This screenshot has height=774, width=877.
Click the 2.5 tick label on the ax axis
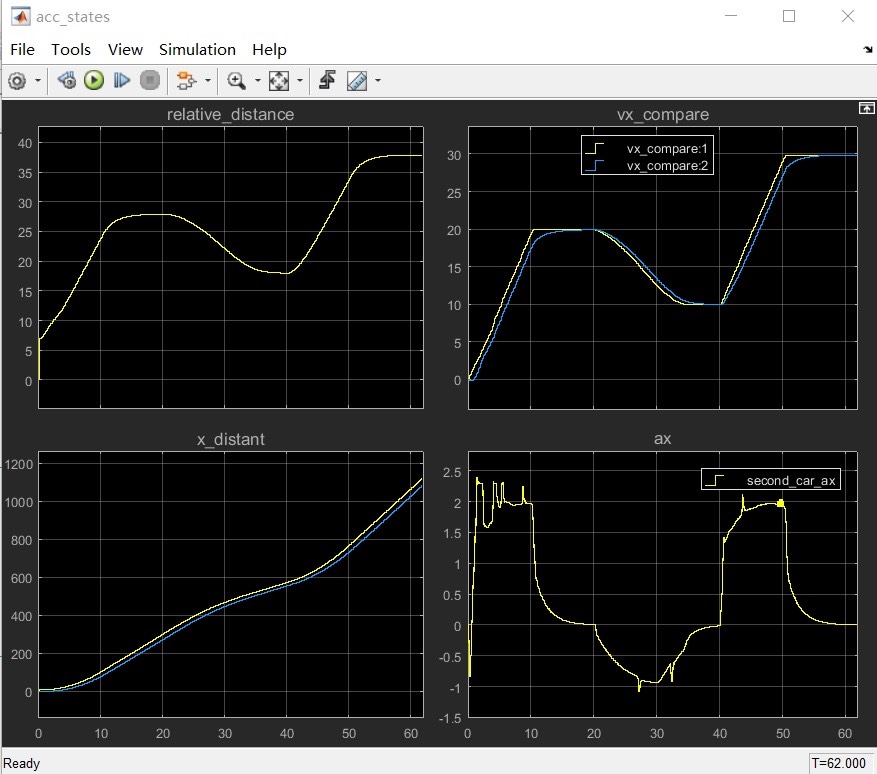click(452, 473)
